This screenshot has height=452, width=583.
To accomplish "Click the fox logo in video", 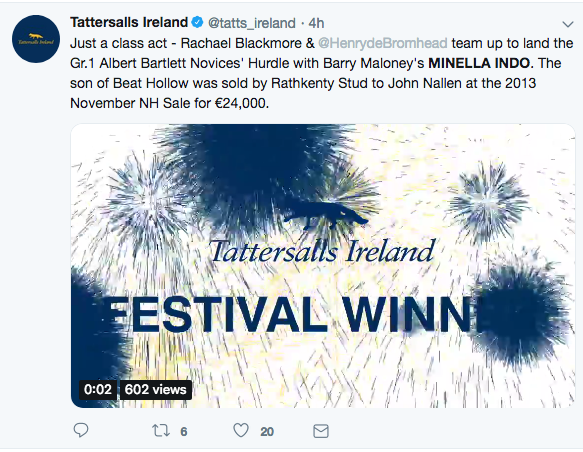I will [x=326, y=215].
